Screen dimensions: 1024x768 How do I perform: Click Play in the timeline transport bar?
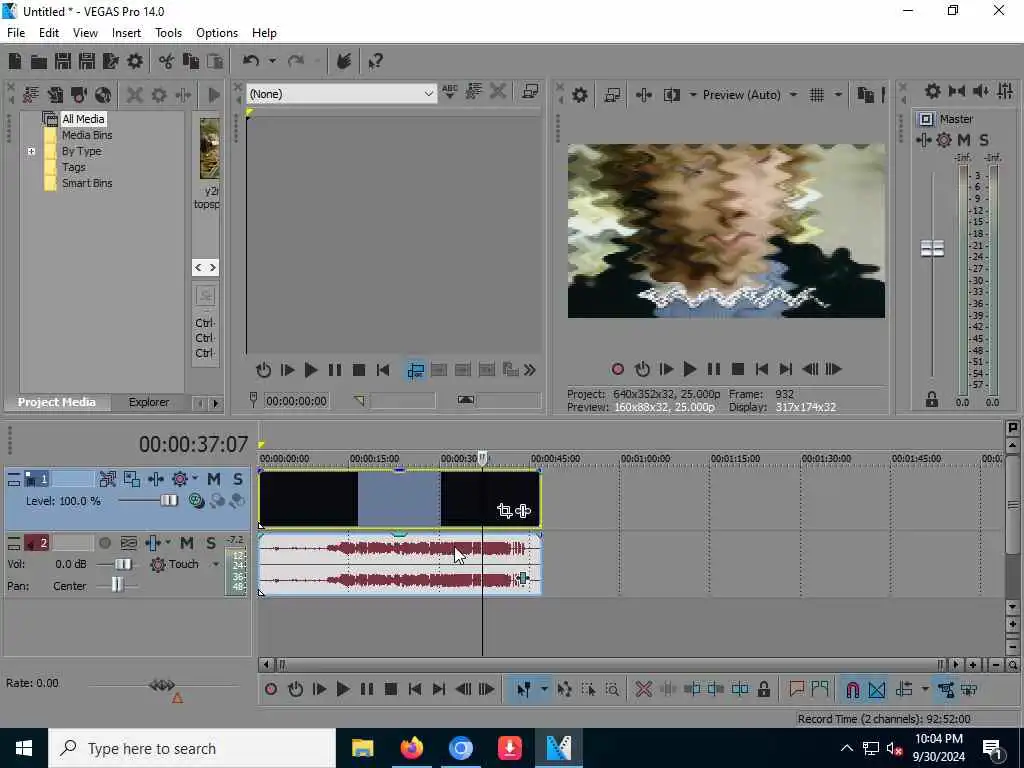[x=342, y=689]
